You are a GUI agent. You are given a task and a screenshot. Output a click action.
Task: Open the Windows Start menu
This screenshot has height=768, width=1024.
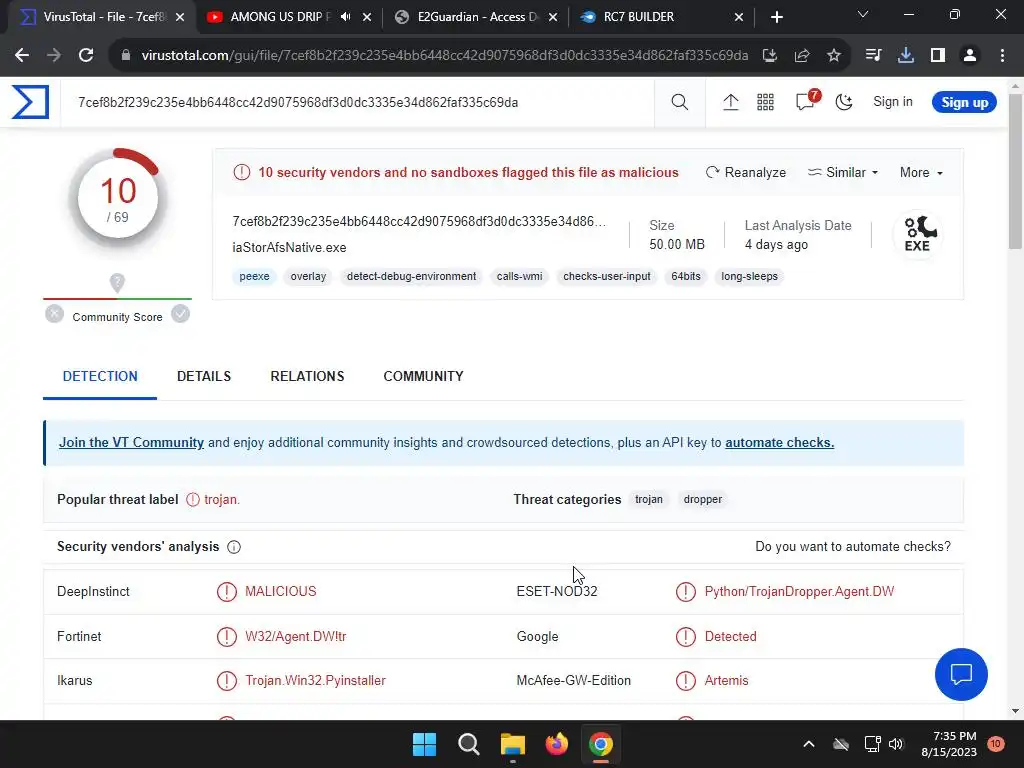coord(424,744)
